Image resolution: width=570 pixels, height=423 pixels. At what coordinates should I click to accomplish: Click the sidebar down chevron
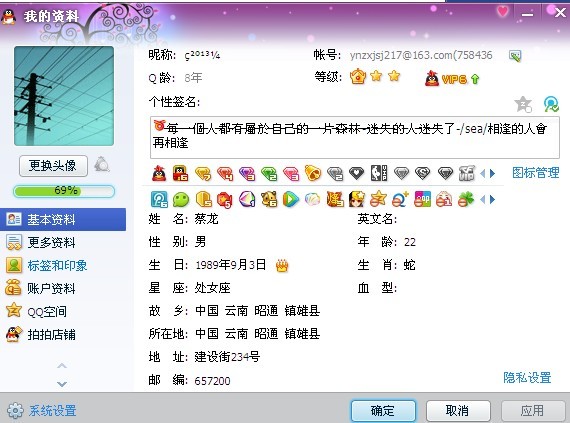point(62,383)
